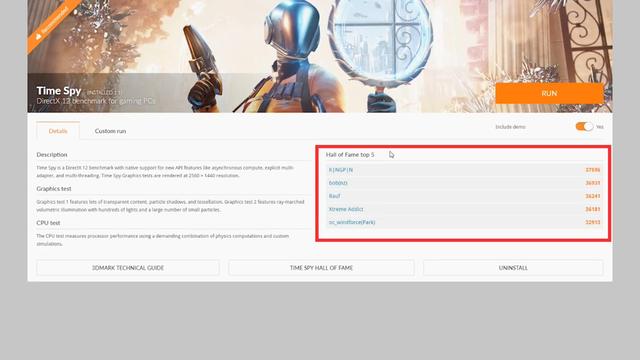
Task: Click the Hall of Fame top 5 heading
Action: pos(350,155)
